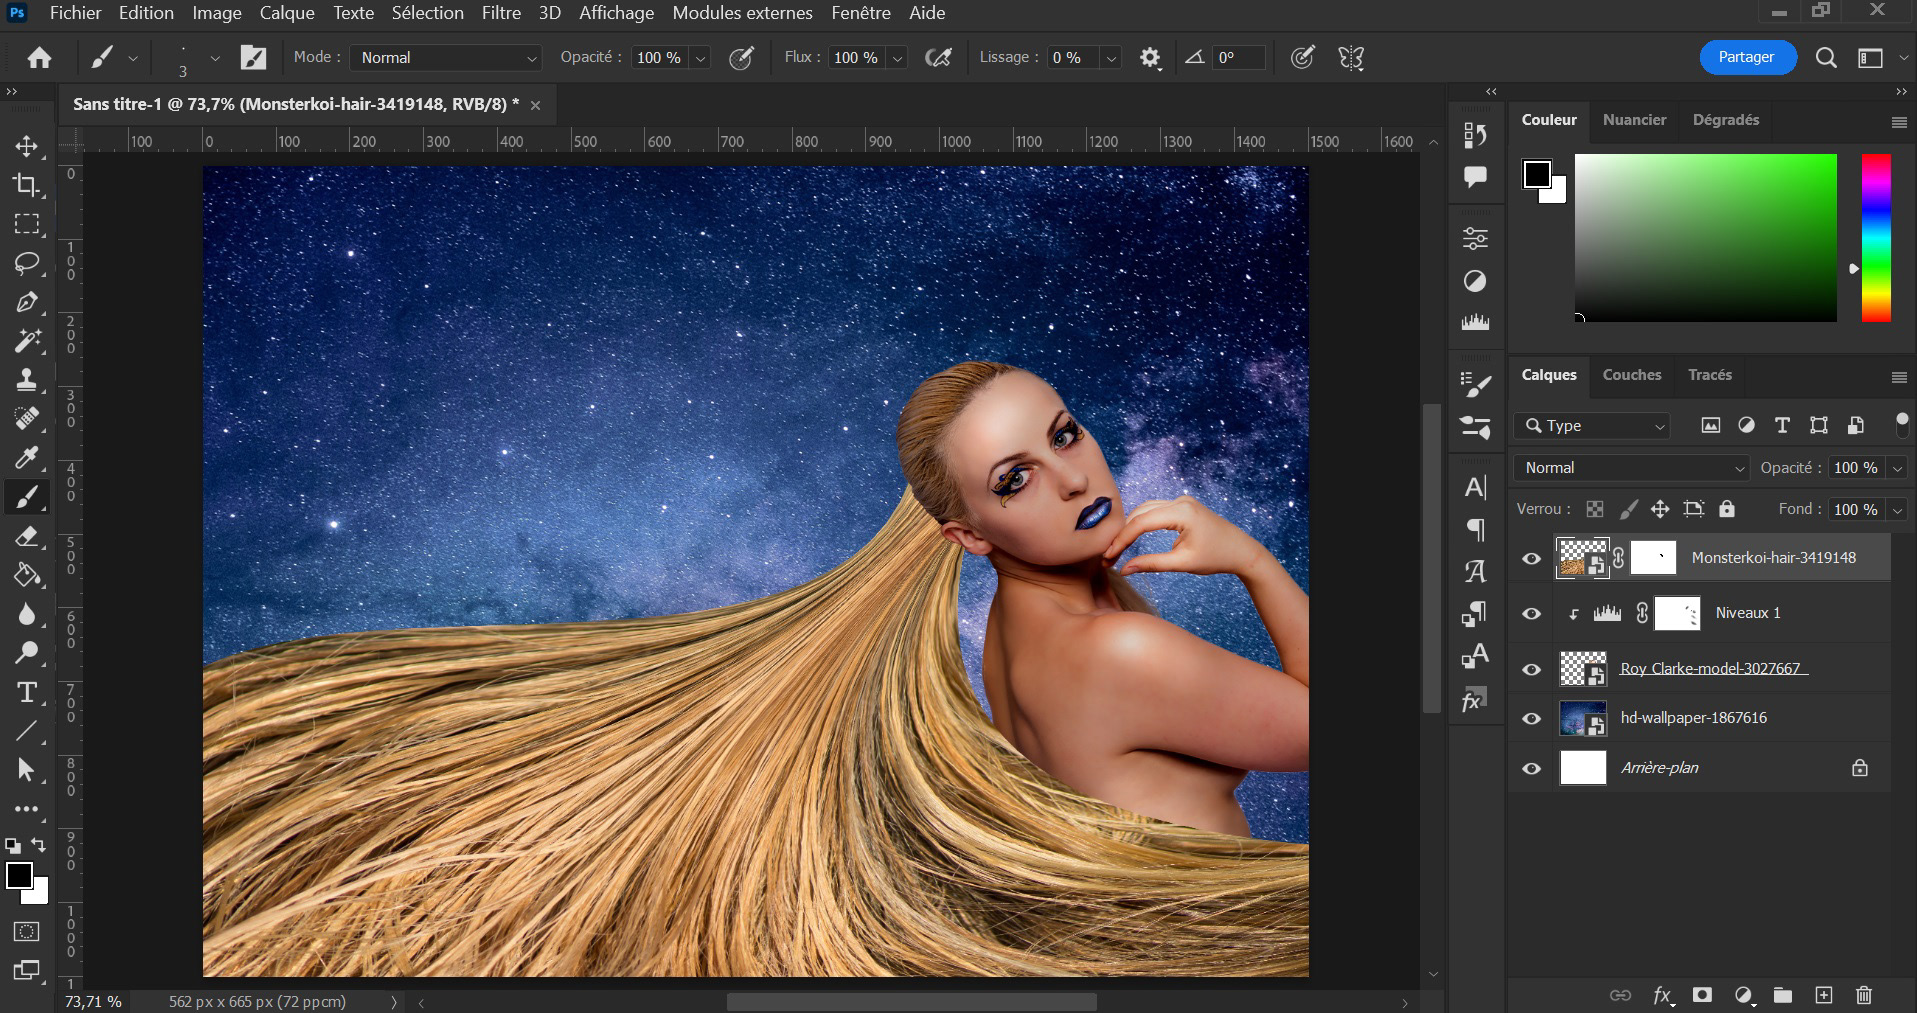The width and height of the screenshot is (1917, 1013).
Task: Select the Rectangular Marquee tool
Action: (x=27, y=224)
